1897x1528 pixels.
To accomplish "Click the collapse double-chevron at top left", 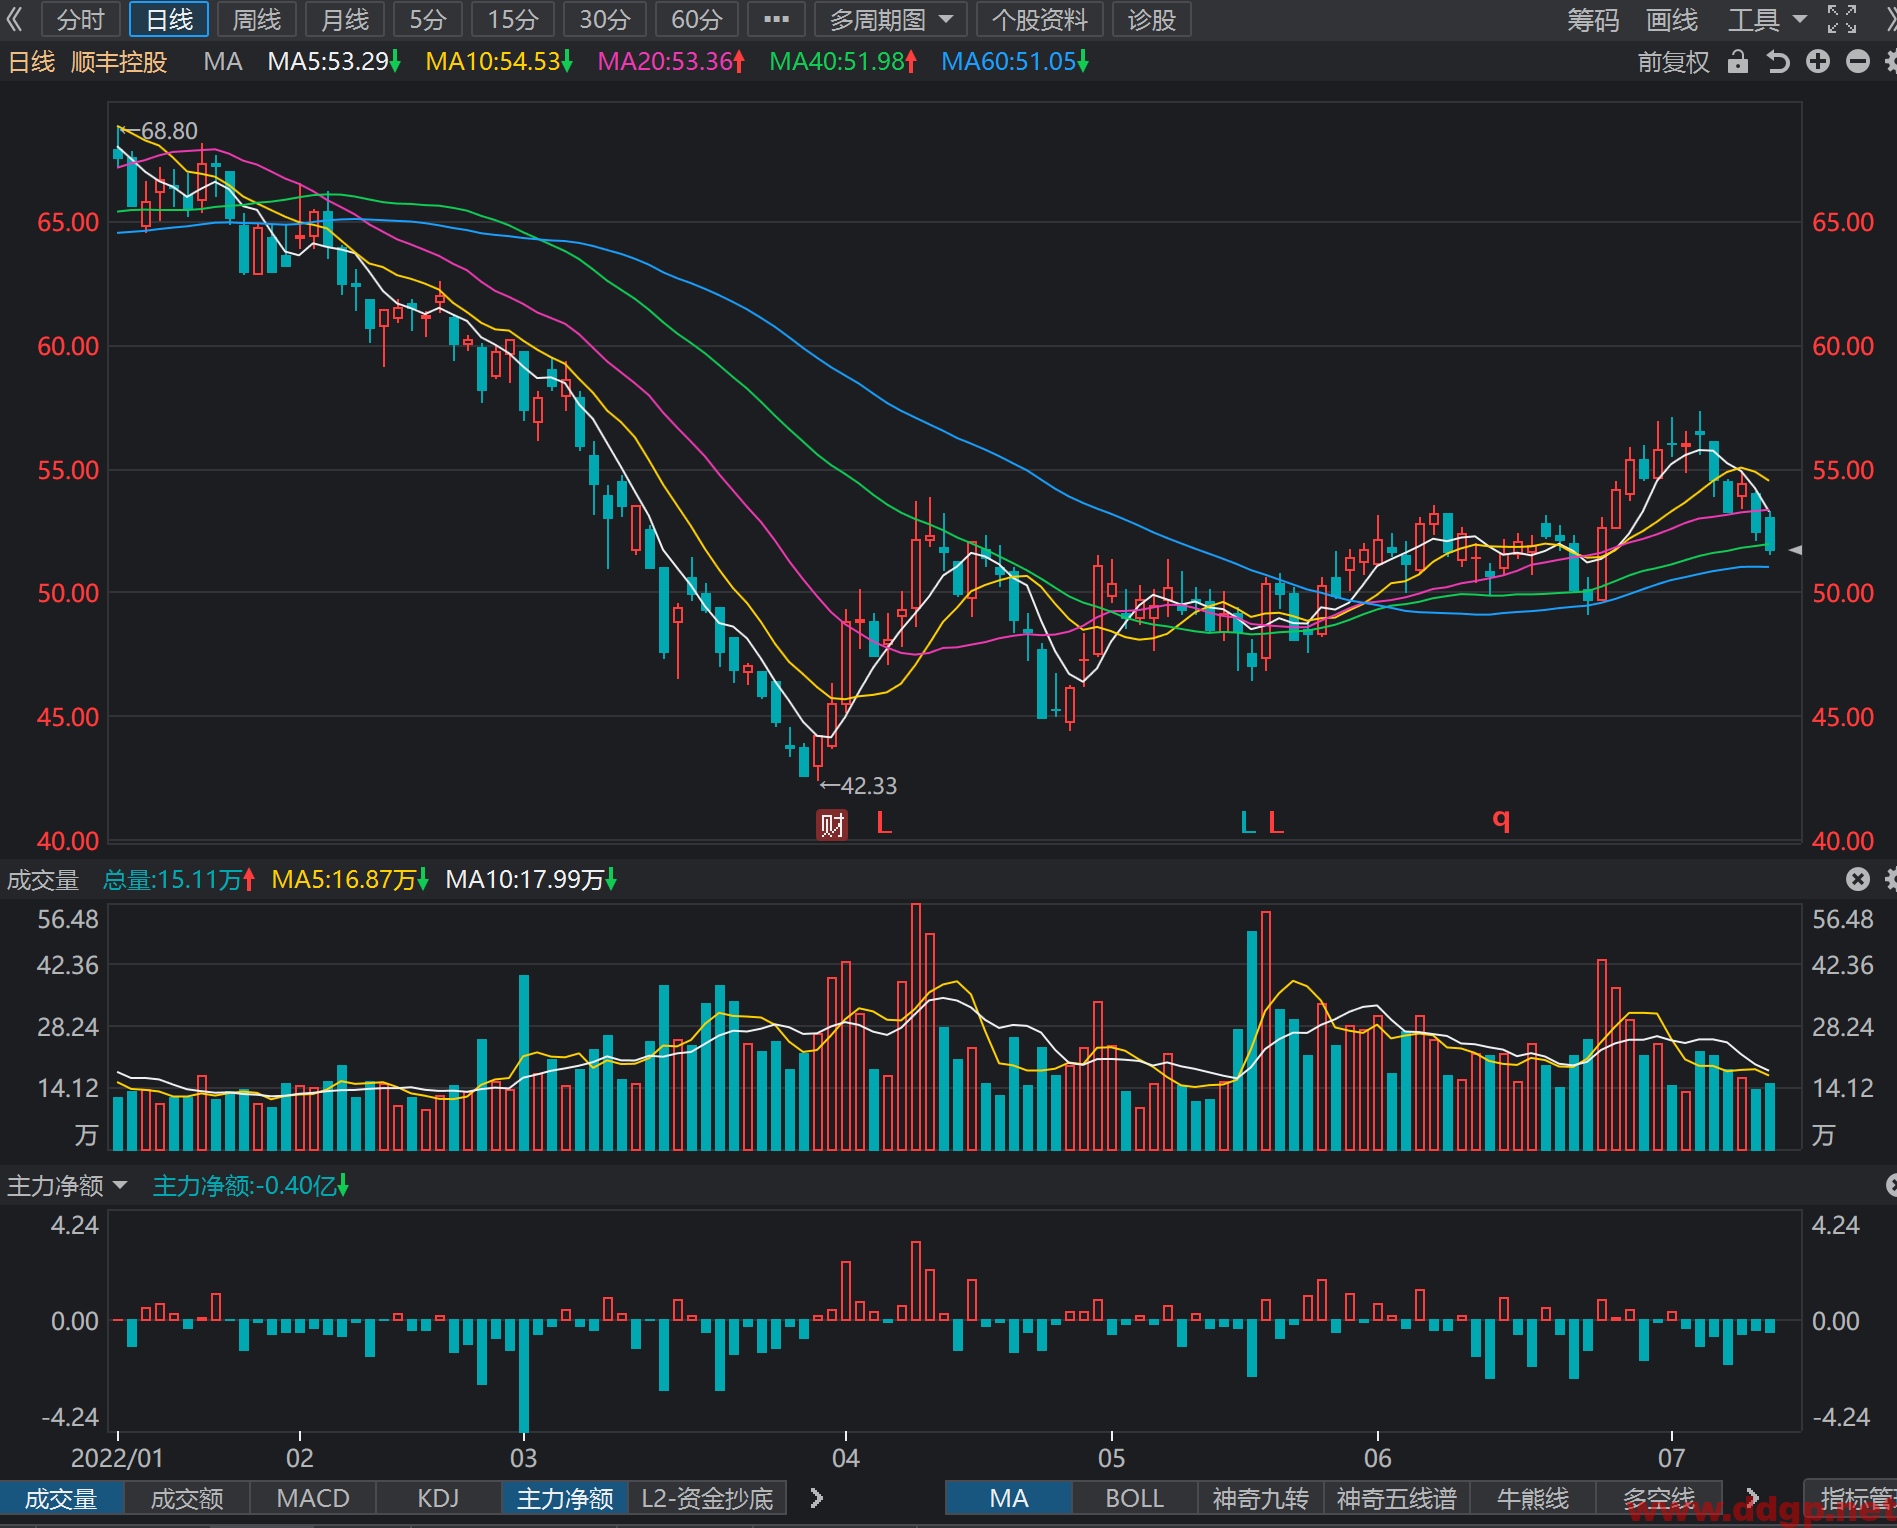I will [14, 19].
